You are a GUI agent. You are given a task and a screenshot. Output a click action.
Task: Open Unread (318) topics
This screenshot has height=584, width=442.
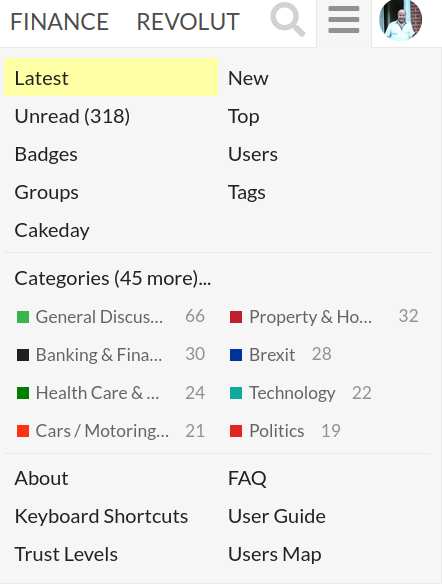tap(72, 116)
